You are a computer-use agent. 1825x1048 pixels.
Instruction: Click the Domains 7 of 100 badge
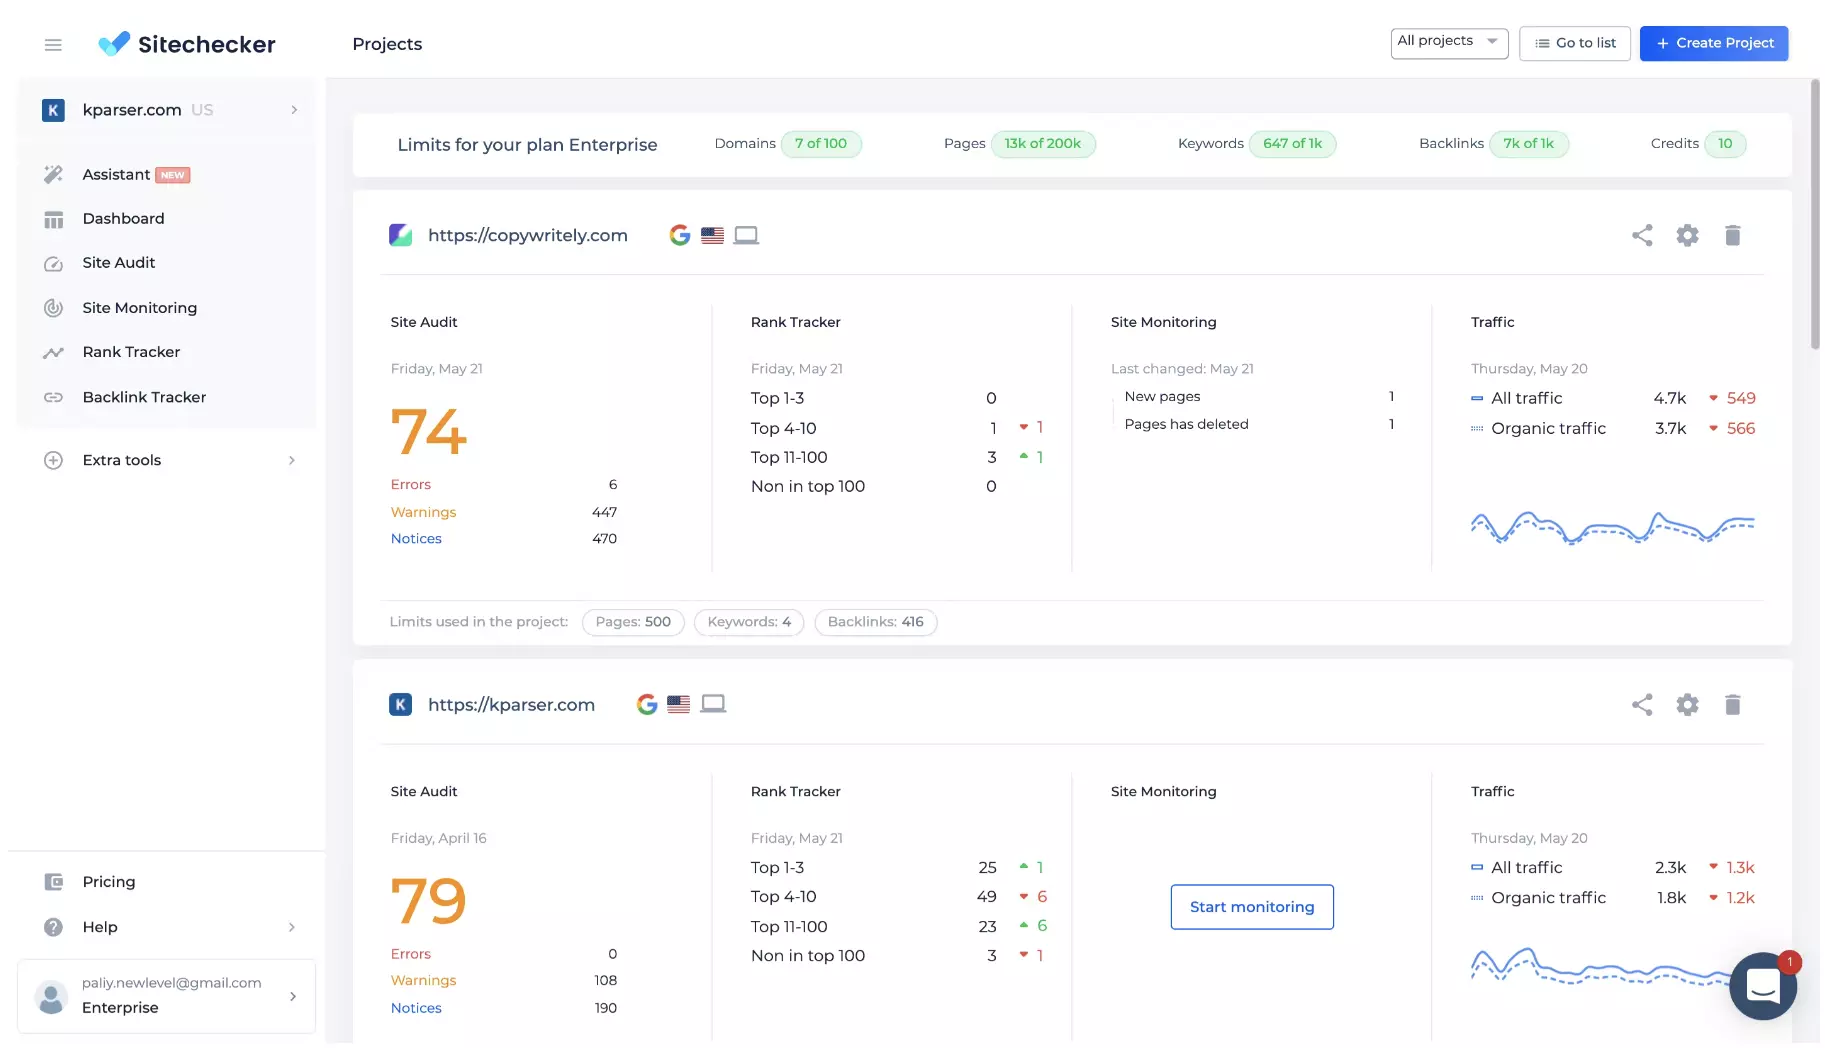(821, 144)
